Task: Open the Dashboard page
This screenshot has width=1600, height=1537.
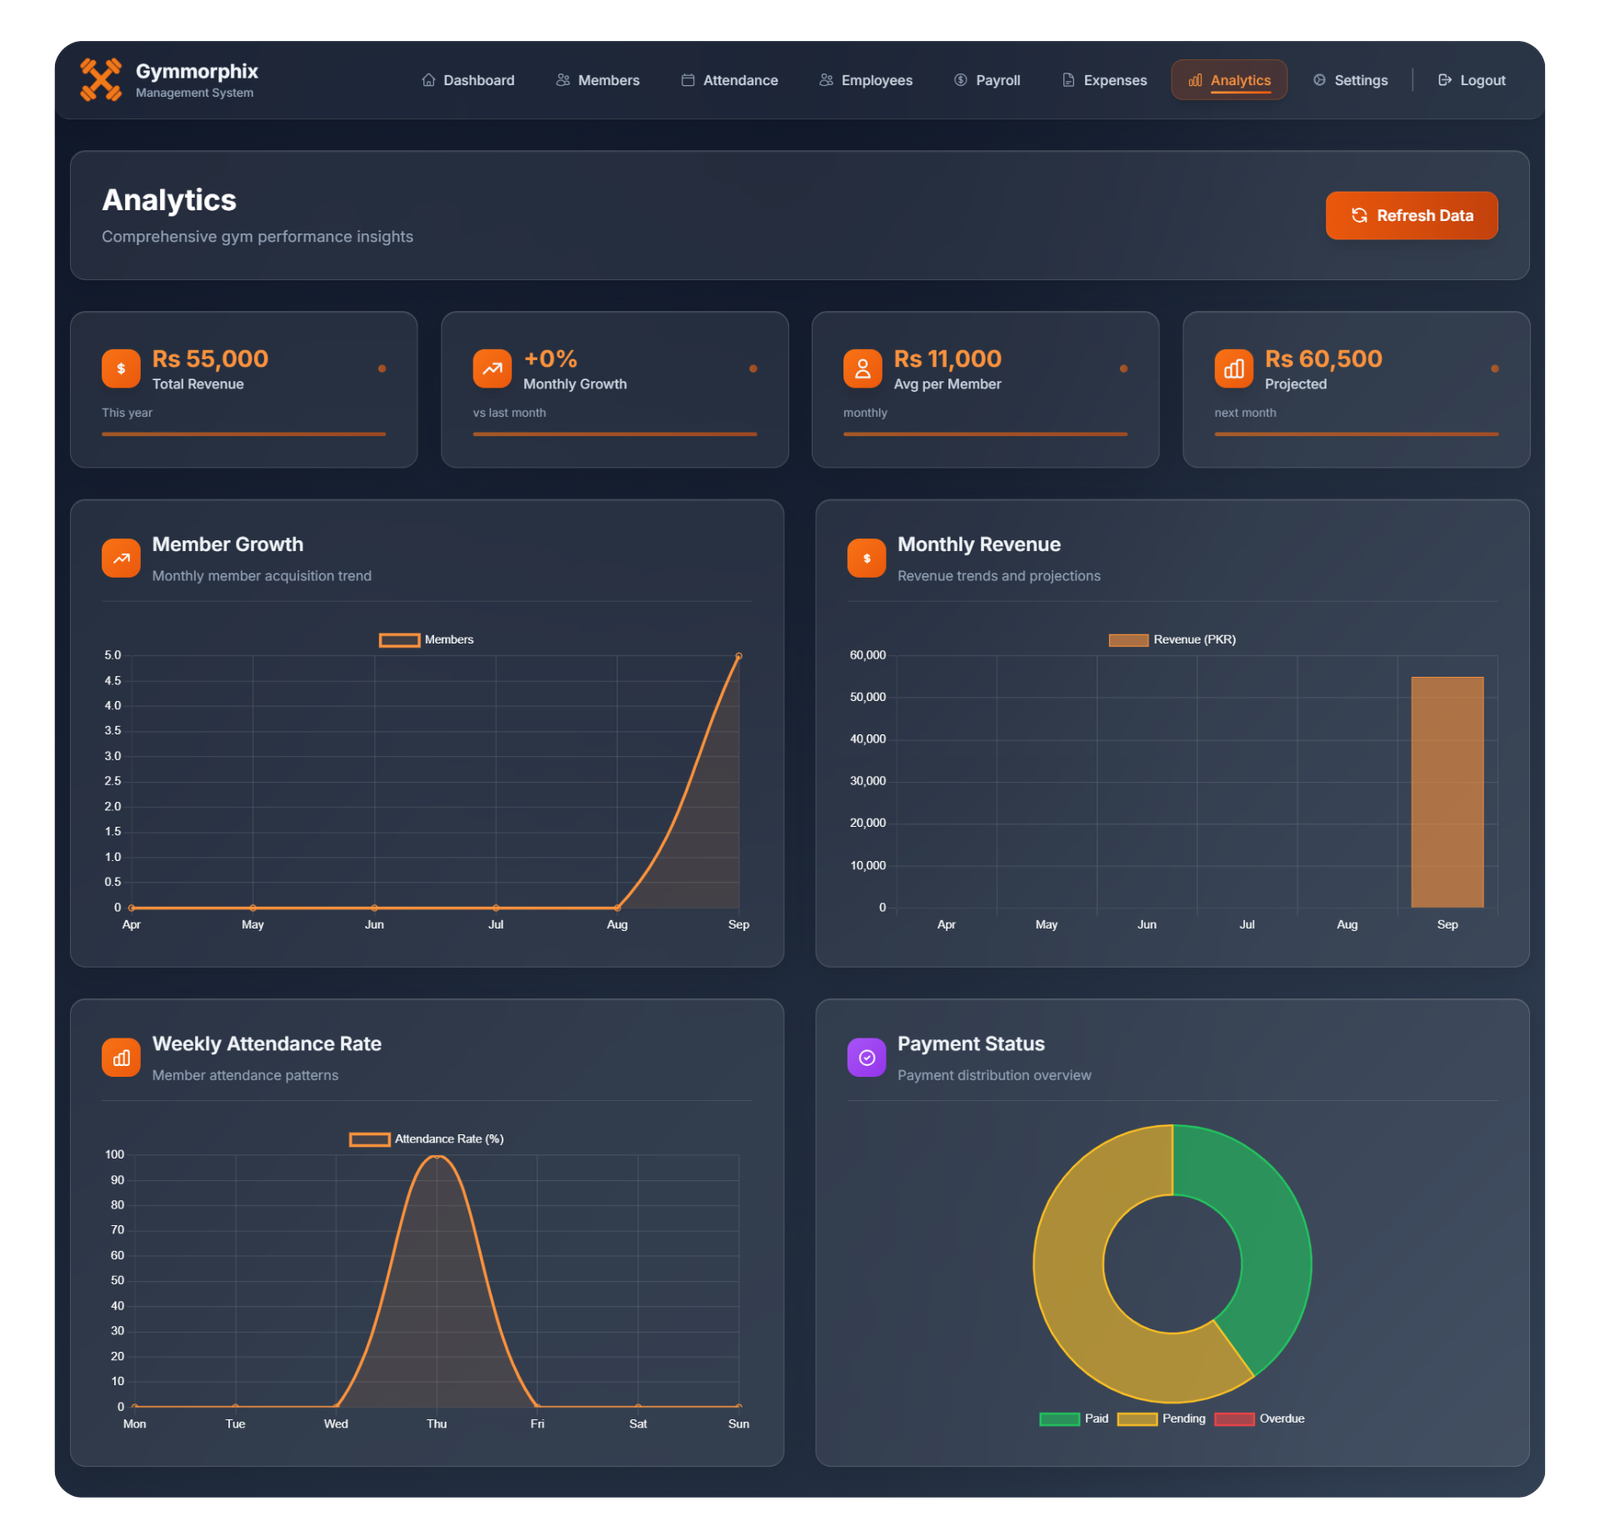Action: point(468,80)
